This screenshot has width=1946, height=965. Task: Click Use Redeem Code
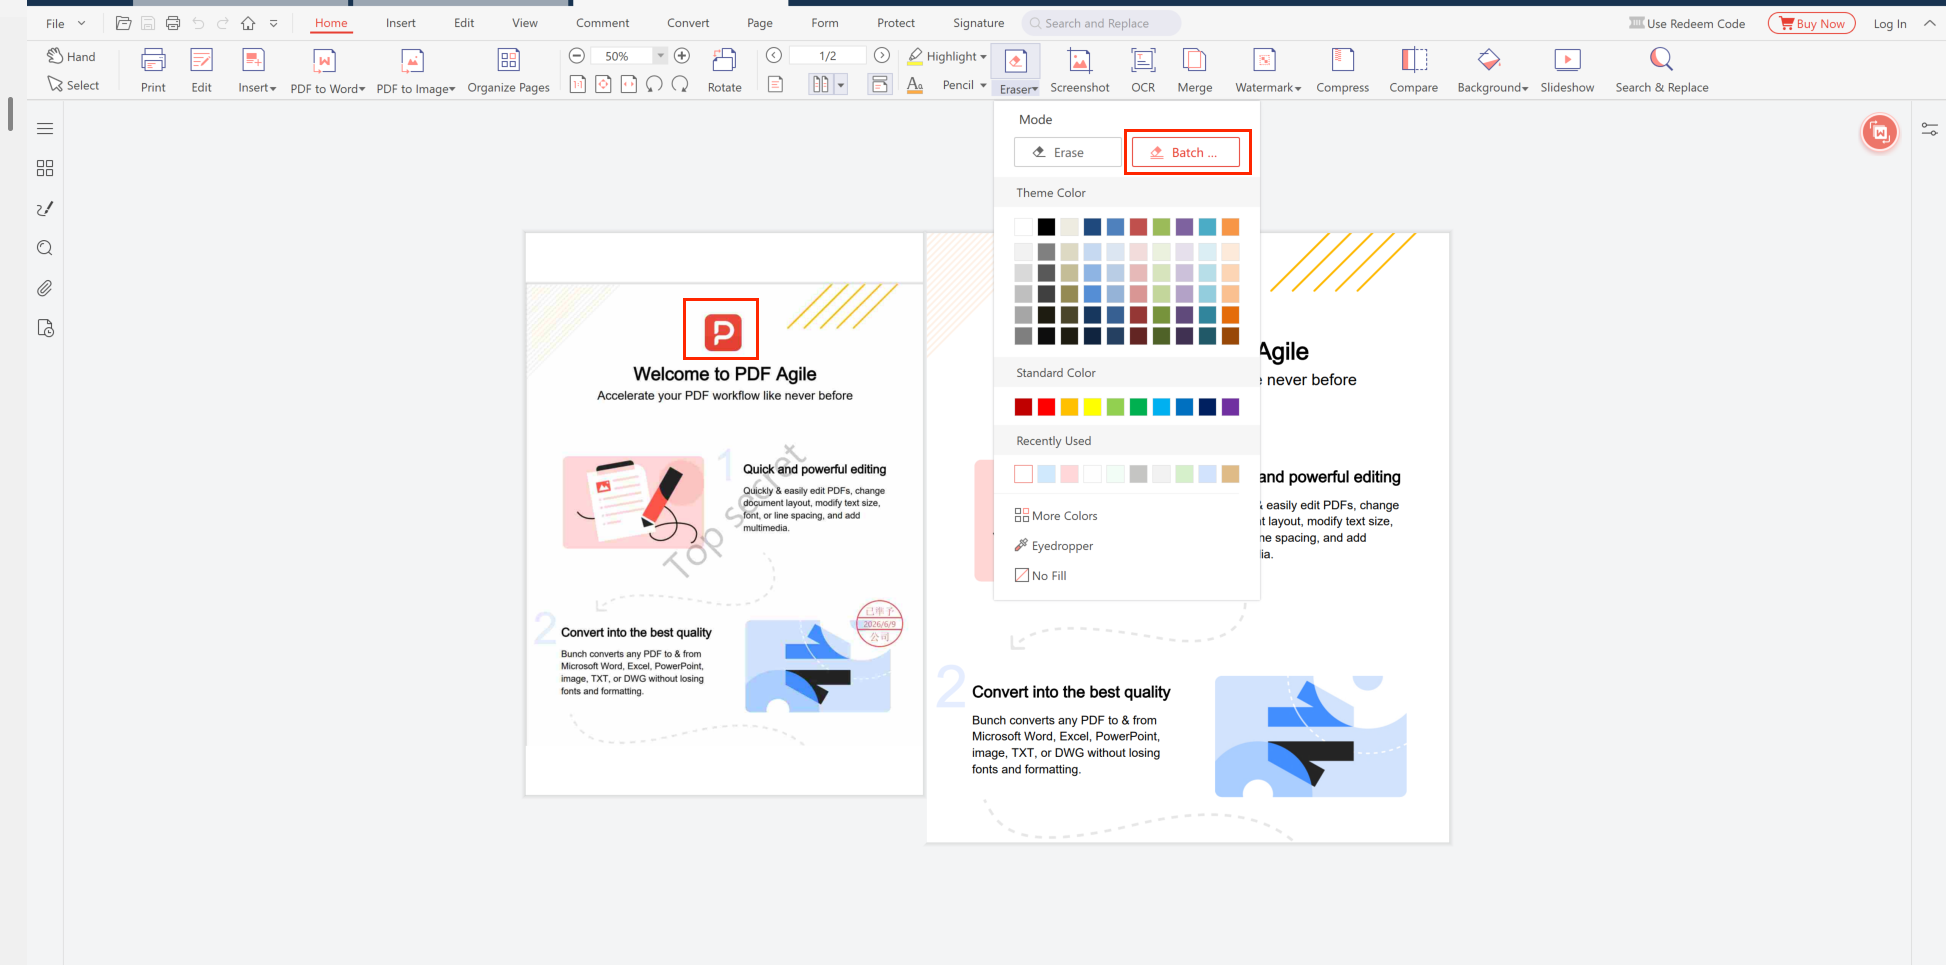coord(1687,23)
